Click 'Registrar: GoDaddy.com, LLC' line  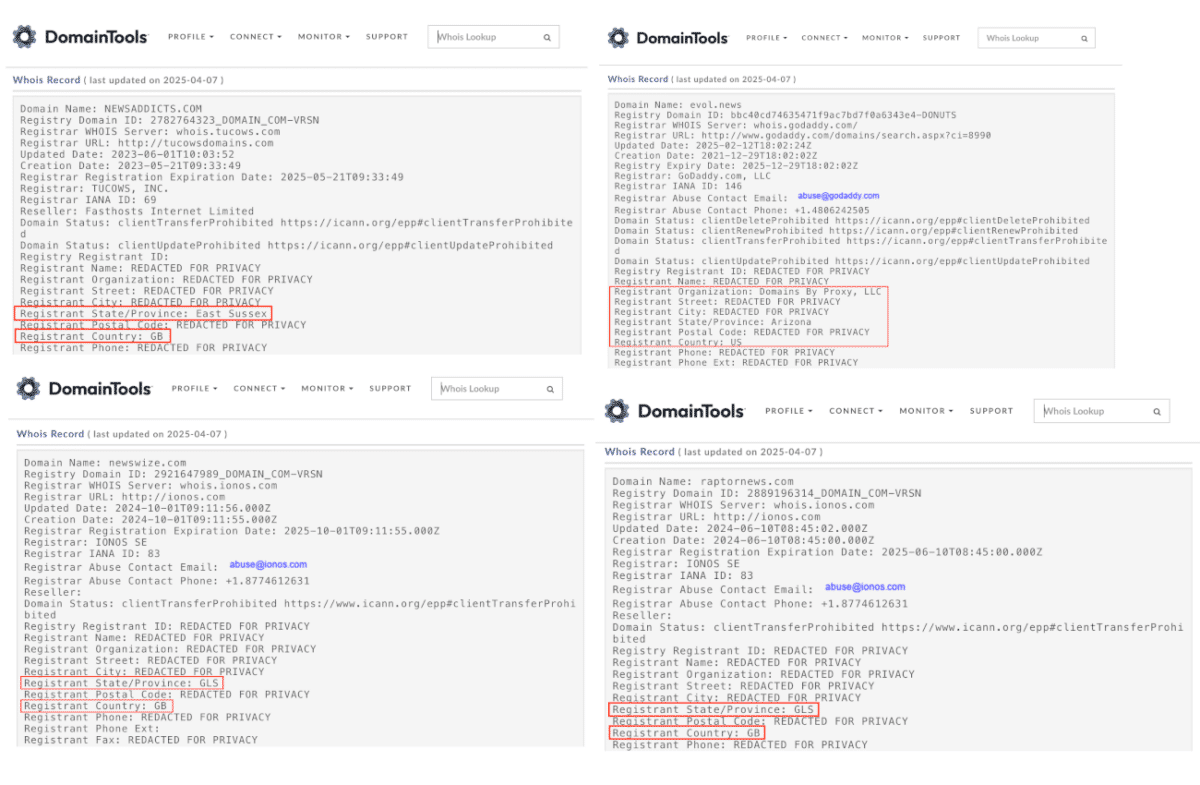(x=690, y=176)
